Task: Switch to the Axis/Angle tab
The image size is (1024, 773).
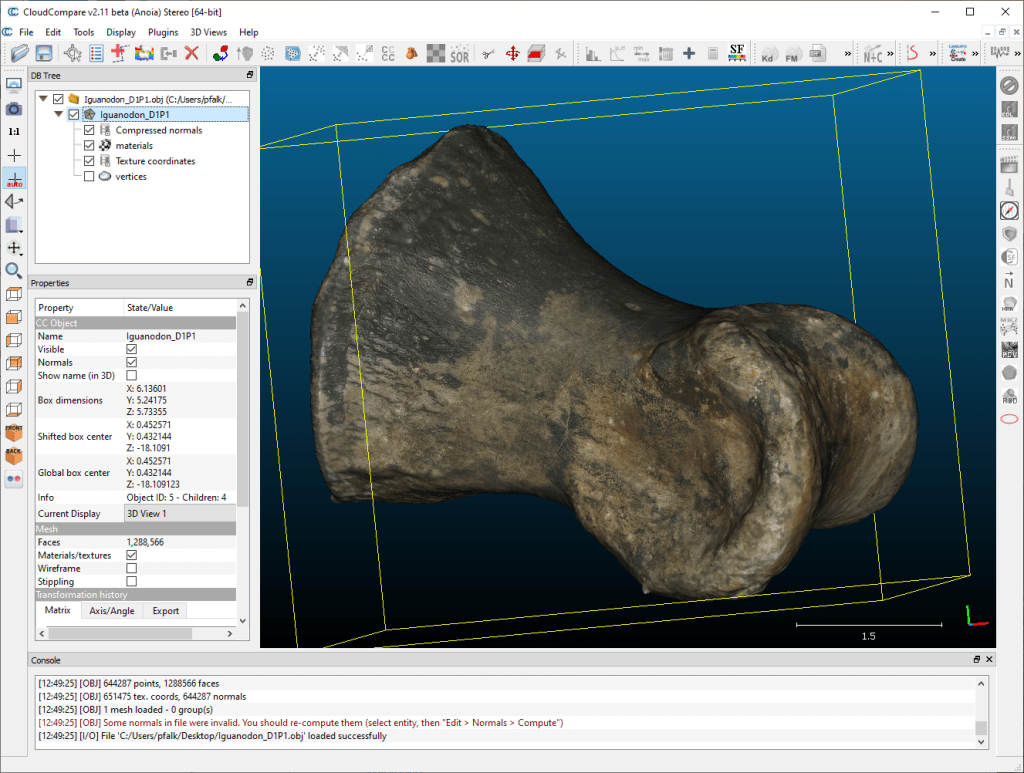Action: 111,610
